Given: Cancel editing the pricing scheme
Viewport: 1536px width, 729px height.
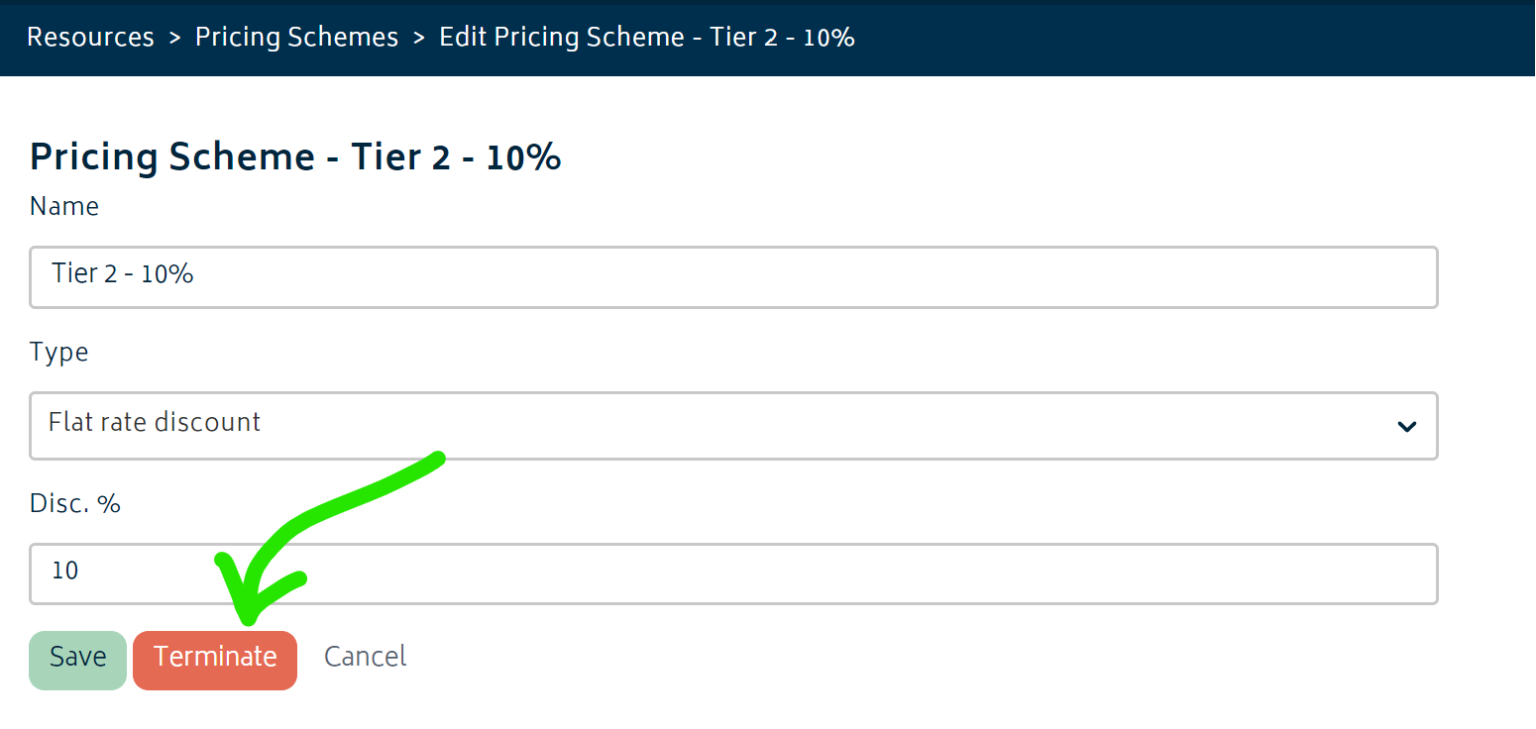Looking at the screenshot, I should [365, 657].
